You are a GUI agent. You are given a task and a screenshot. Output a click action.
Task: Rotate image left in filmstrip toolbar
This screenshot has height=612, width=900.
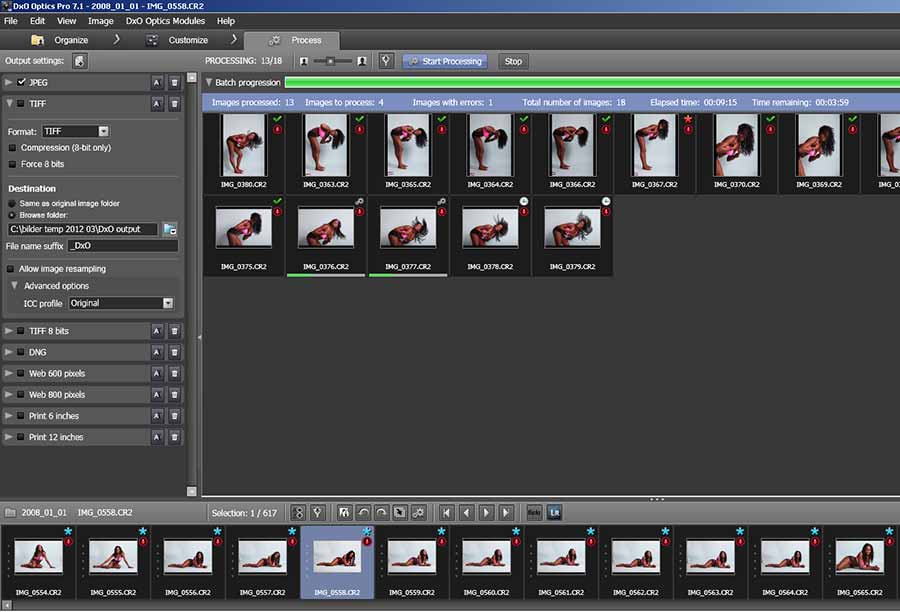tap(363, 512)
